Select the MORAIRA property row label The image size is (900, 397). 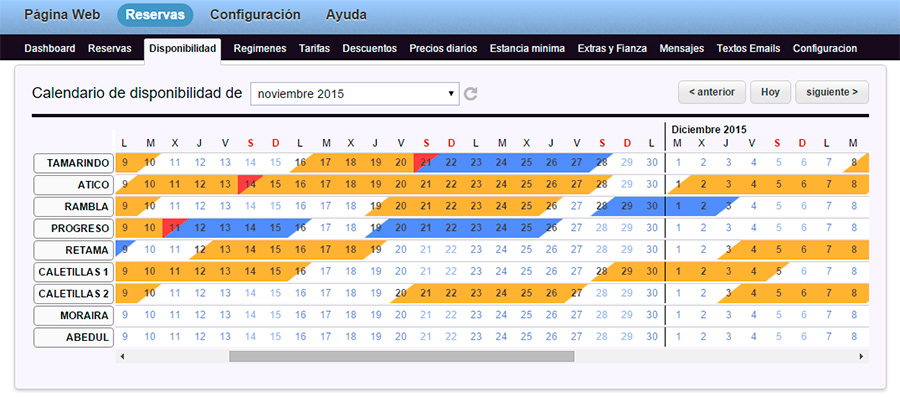point(72,316)
